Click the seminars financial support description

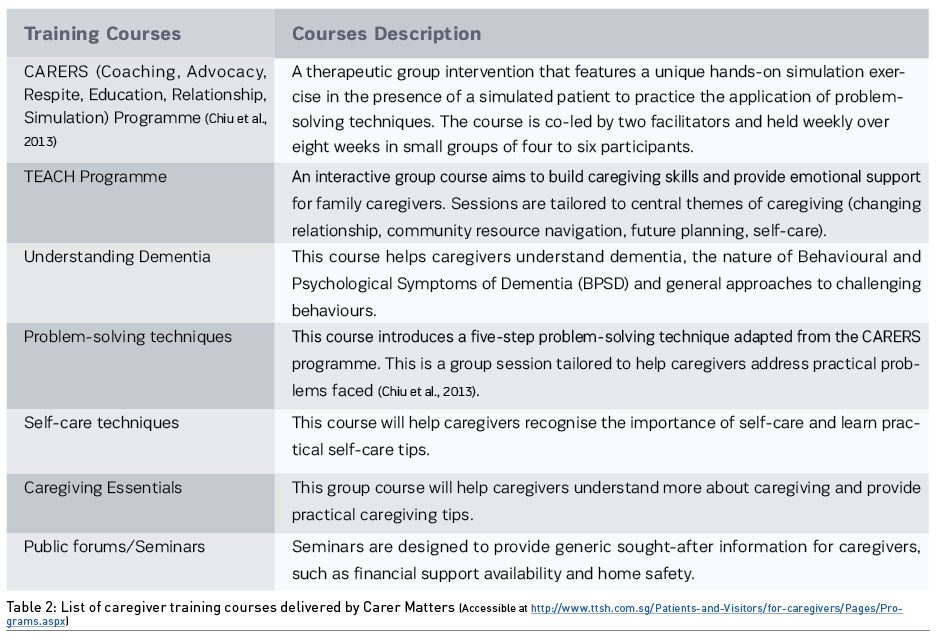click(606, 560)
